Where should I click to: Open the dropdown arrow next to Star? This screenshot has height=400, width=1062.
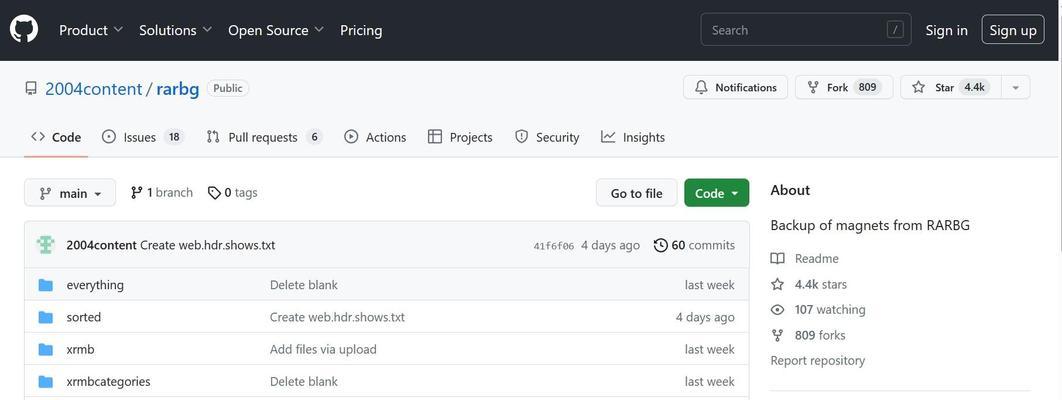(1015, 87)
